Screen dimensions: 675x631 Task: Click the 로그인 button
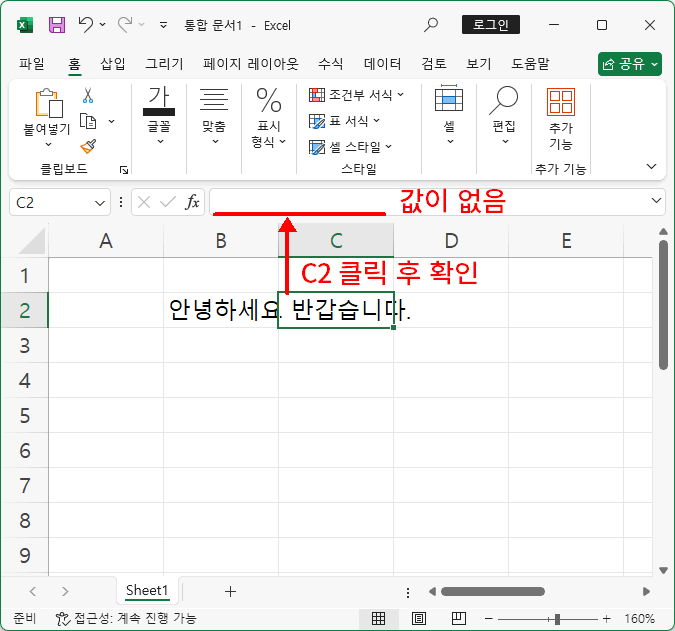[491, 25]
